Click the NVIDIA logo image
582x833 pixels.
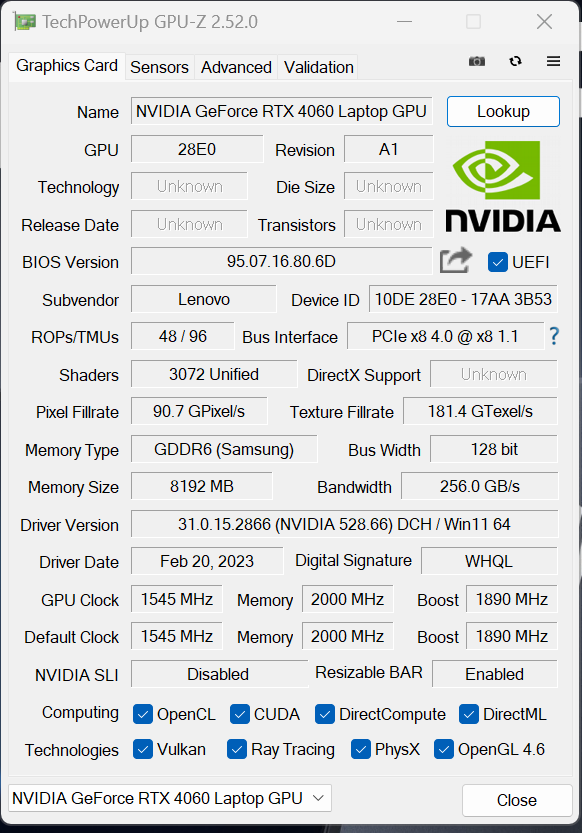[502, 186]
